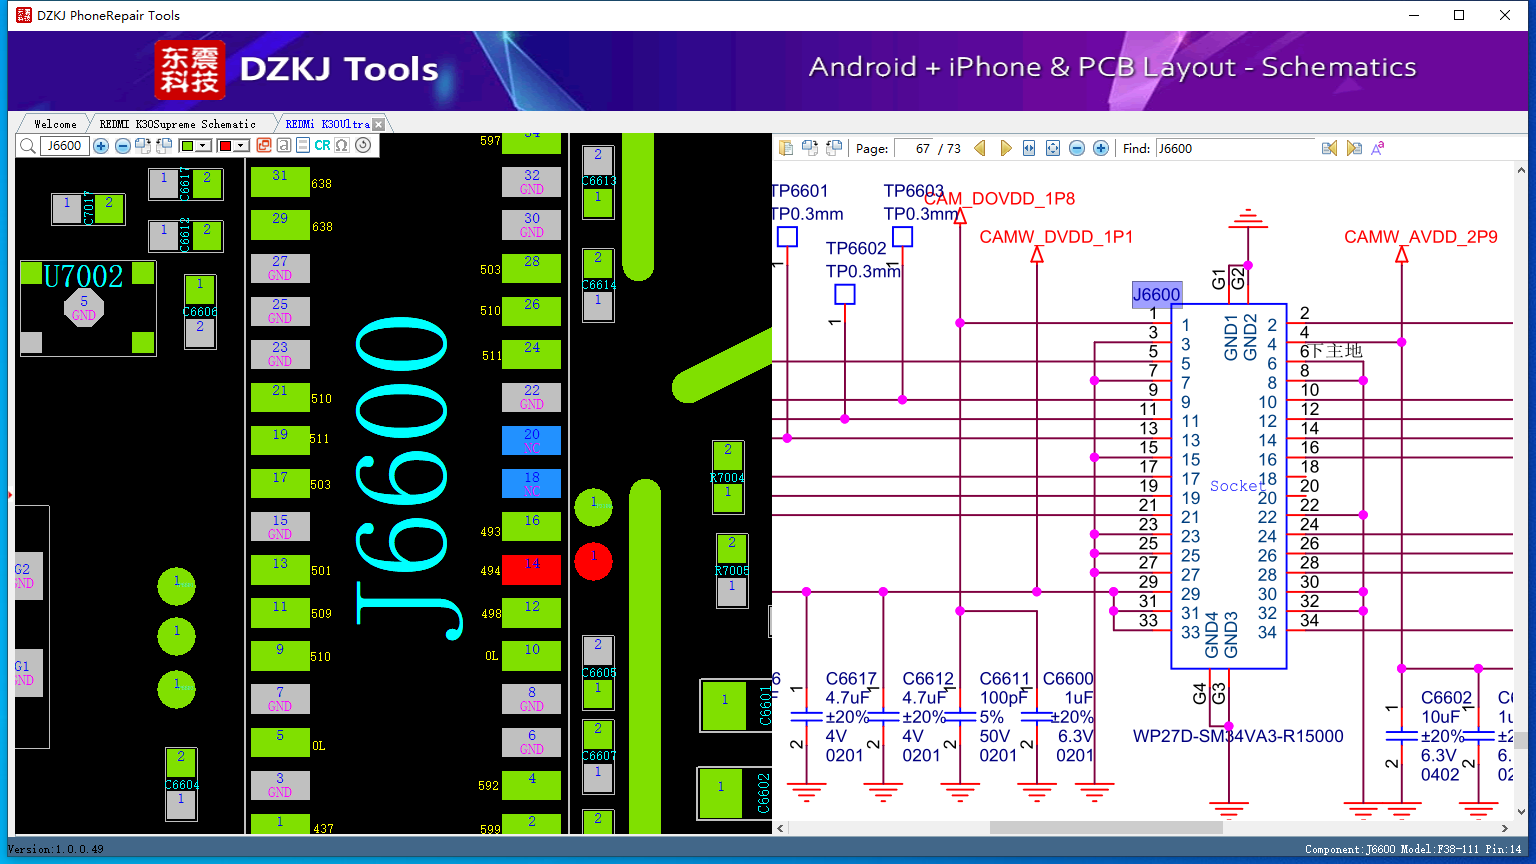Click the Version:1.0.0.49 status text

click(x=56, y=849)
